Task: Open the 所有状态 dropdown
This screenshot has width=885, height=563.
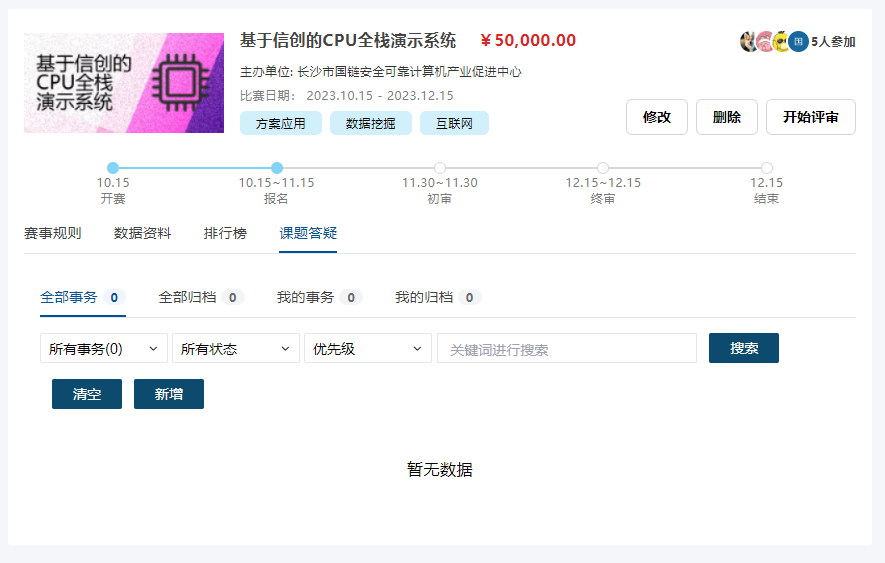Action: pyautogui.click(x=236, y=348)
